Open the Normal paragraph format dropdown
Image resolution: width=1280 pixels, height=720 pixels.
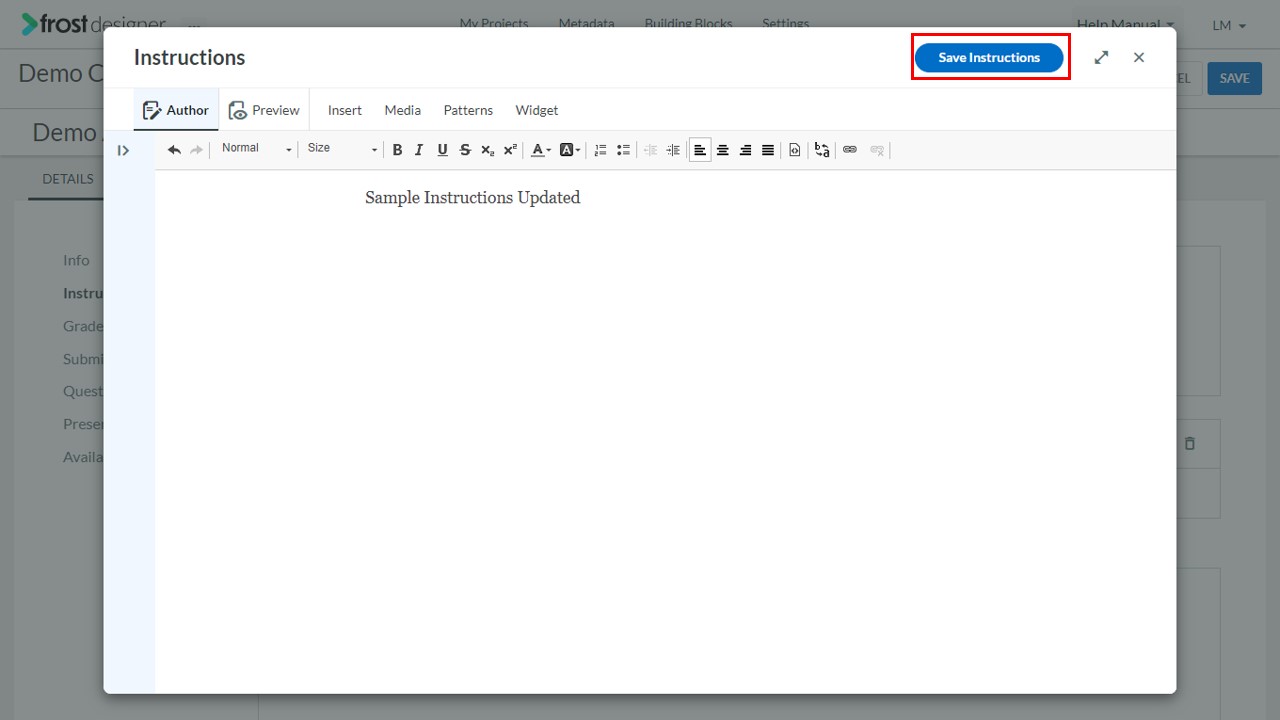(x=256, y=149)
